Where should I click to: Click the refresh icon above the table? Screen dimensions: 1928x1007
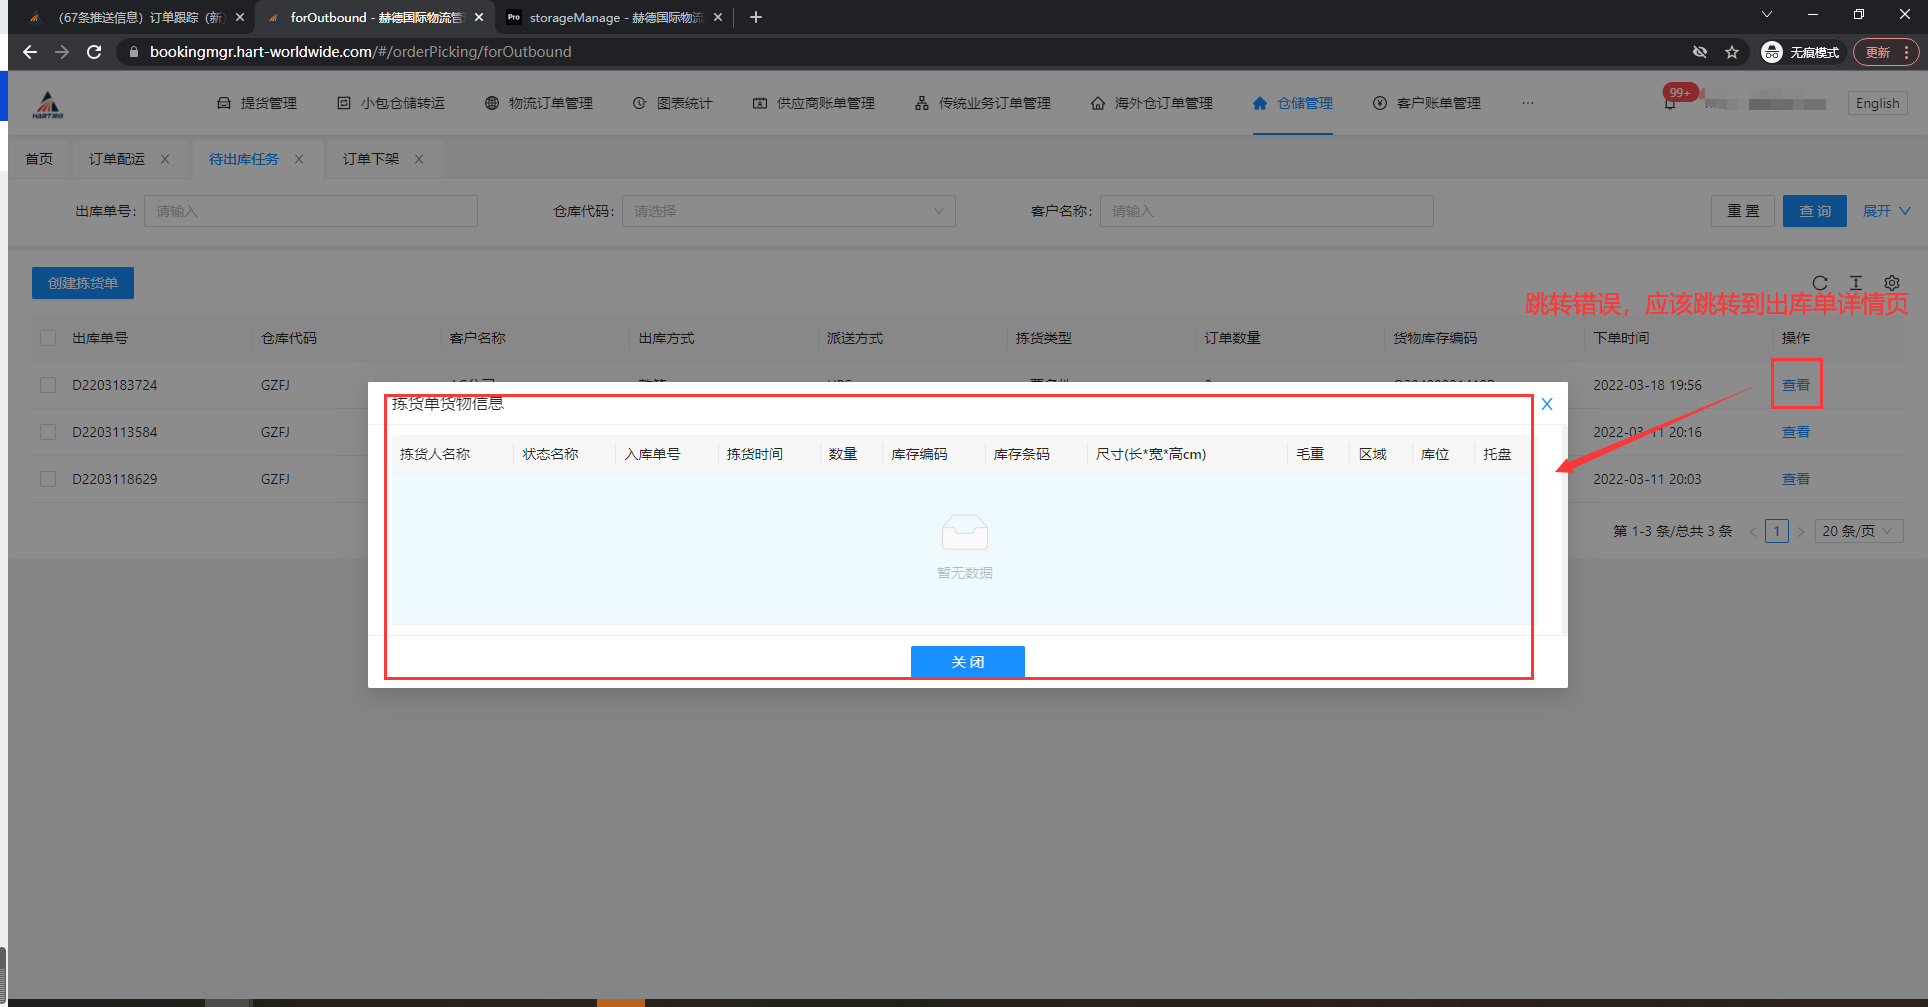pos(1820,283)
